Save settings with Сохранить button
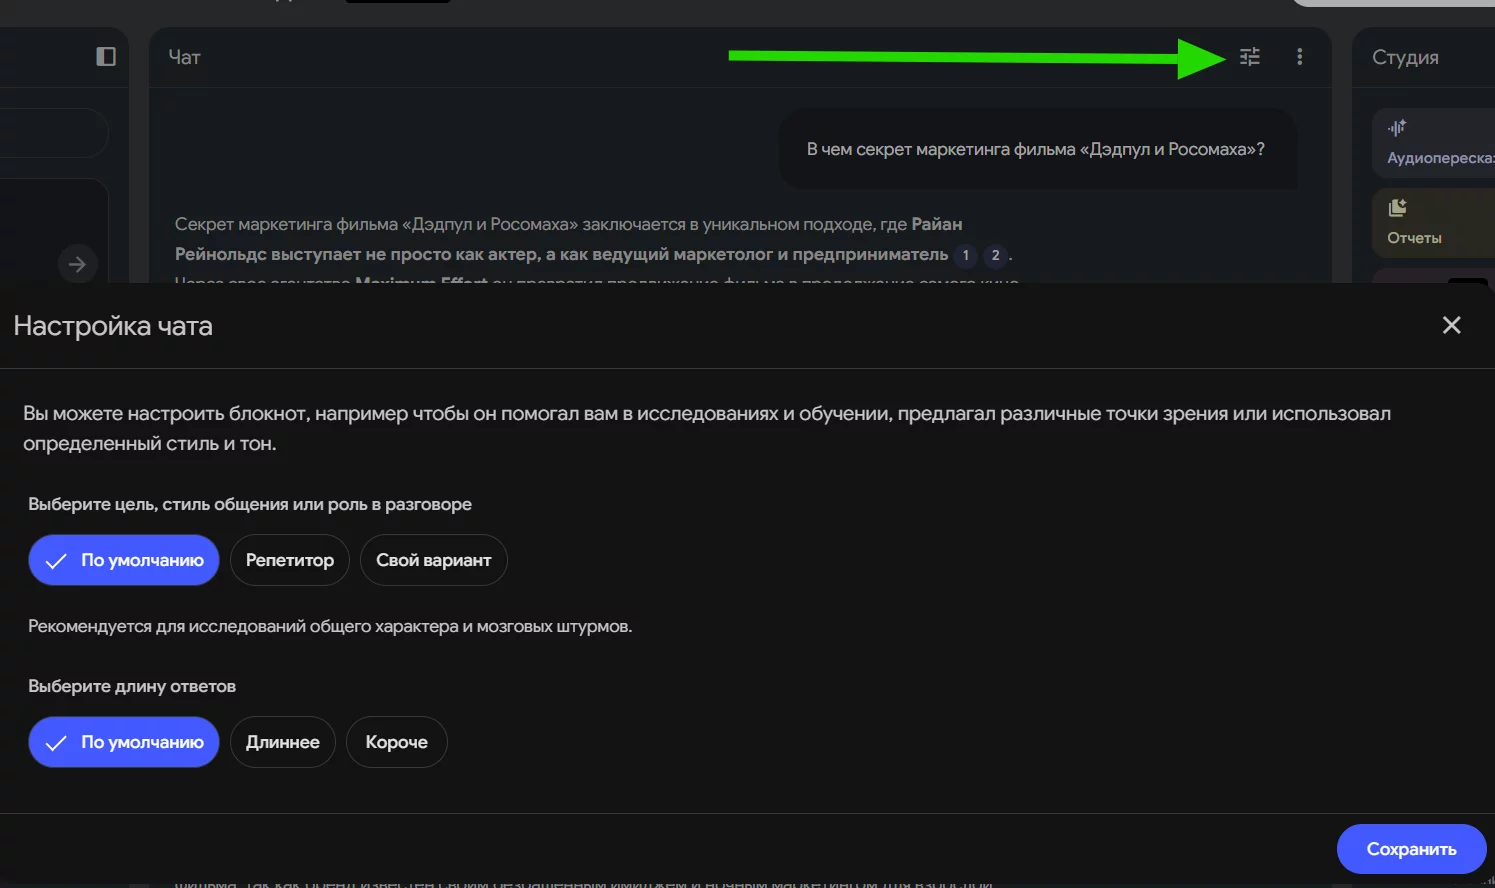The image size is (1495, 888). pyautogui.click(x=1411, y=849)
